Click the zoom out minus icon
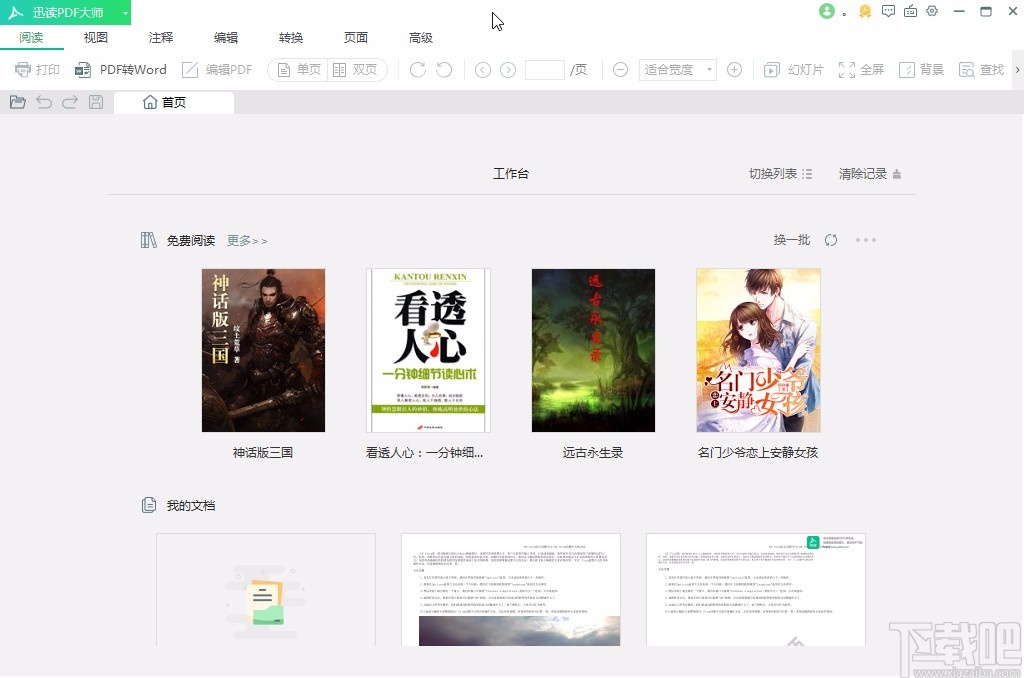1024x678 pixels. click(620, 69)
